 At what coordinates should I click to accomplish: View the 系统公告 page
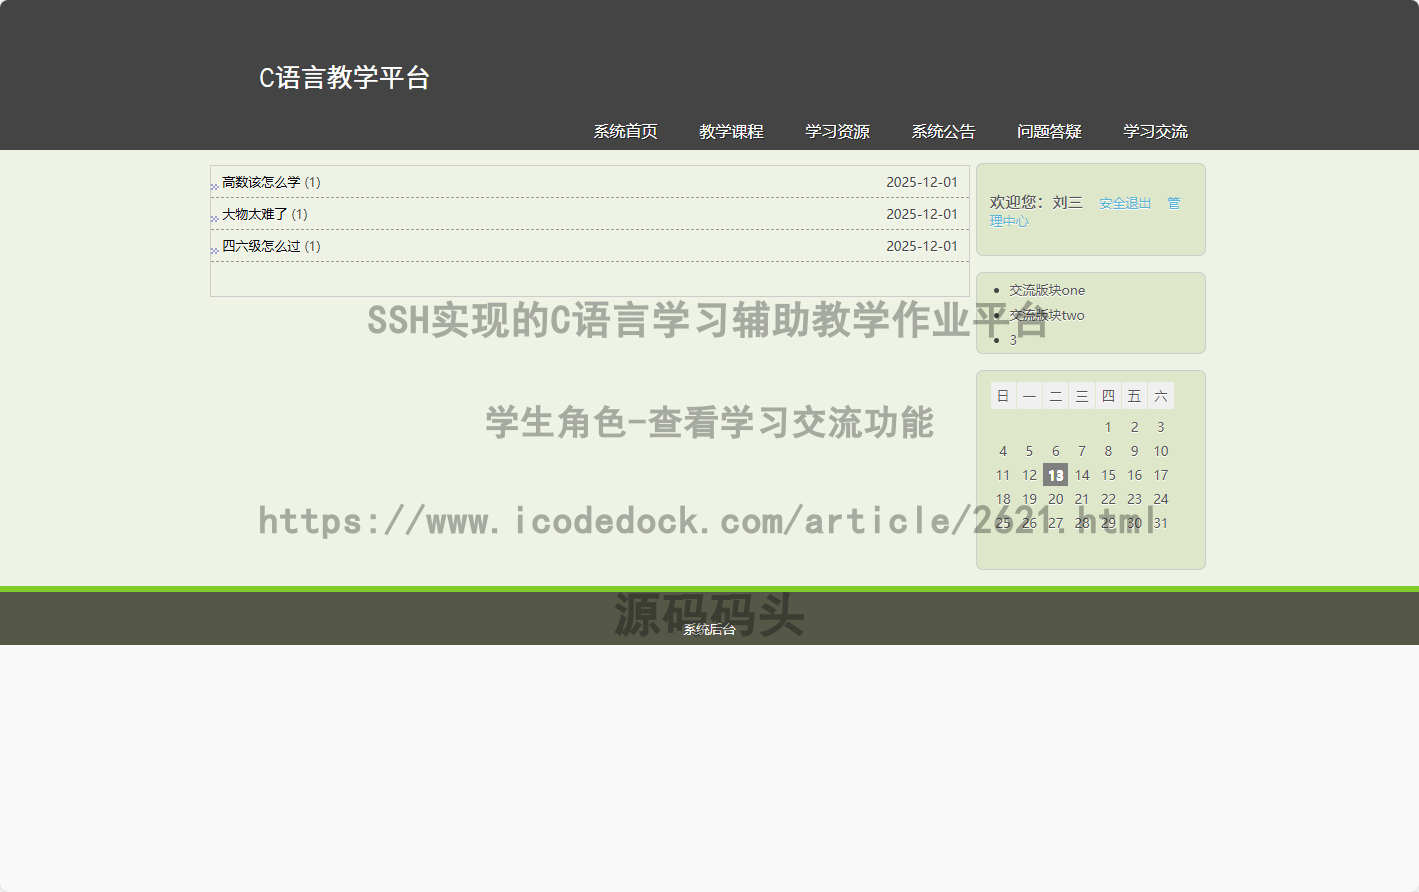point(943,131)
